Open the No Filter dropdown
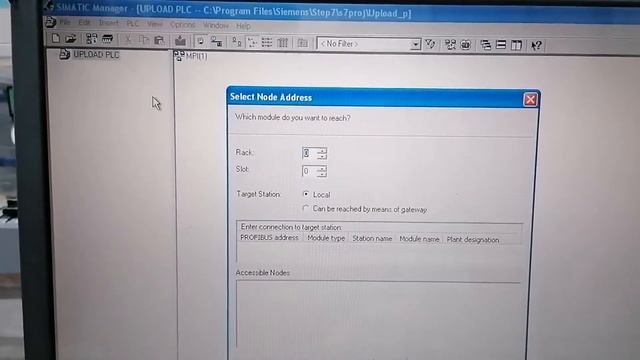Image resolution: width=640 pixels, height=360 pixels. 415,44
